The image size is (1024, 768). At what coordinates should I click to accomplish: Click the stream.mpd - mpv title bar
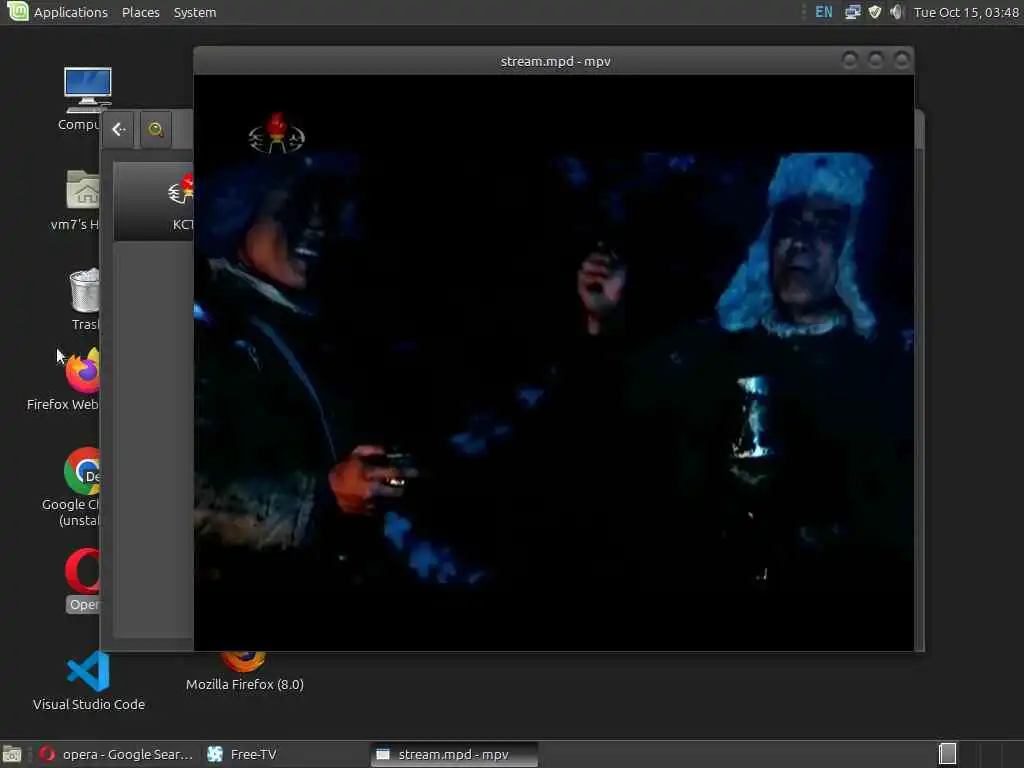pyautogui.click(x=555, y=61)
